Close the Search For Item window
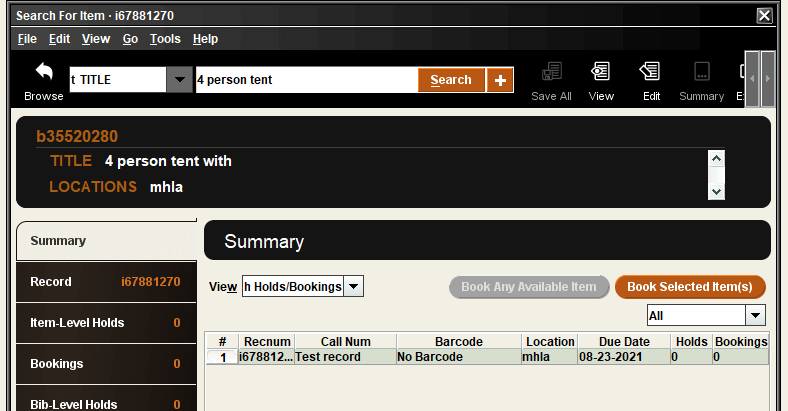The image size is (788, 411). [x=764, y=15]
